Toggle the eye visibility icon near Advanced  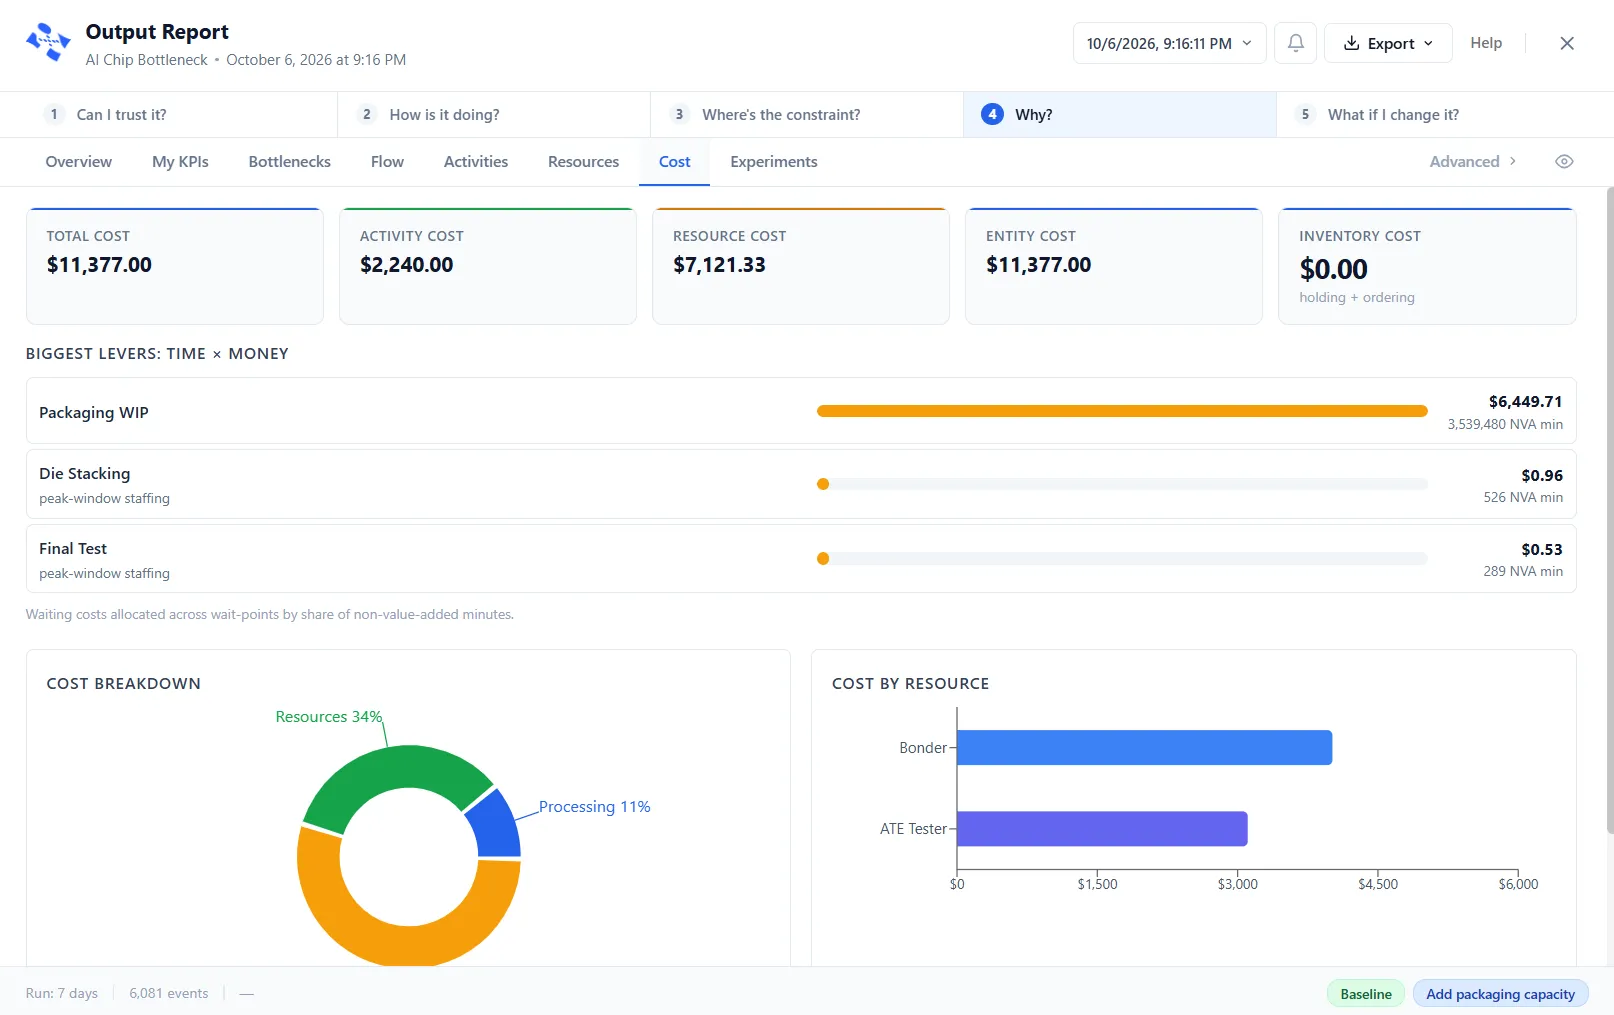(1564, 162)
